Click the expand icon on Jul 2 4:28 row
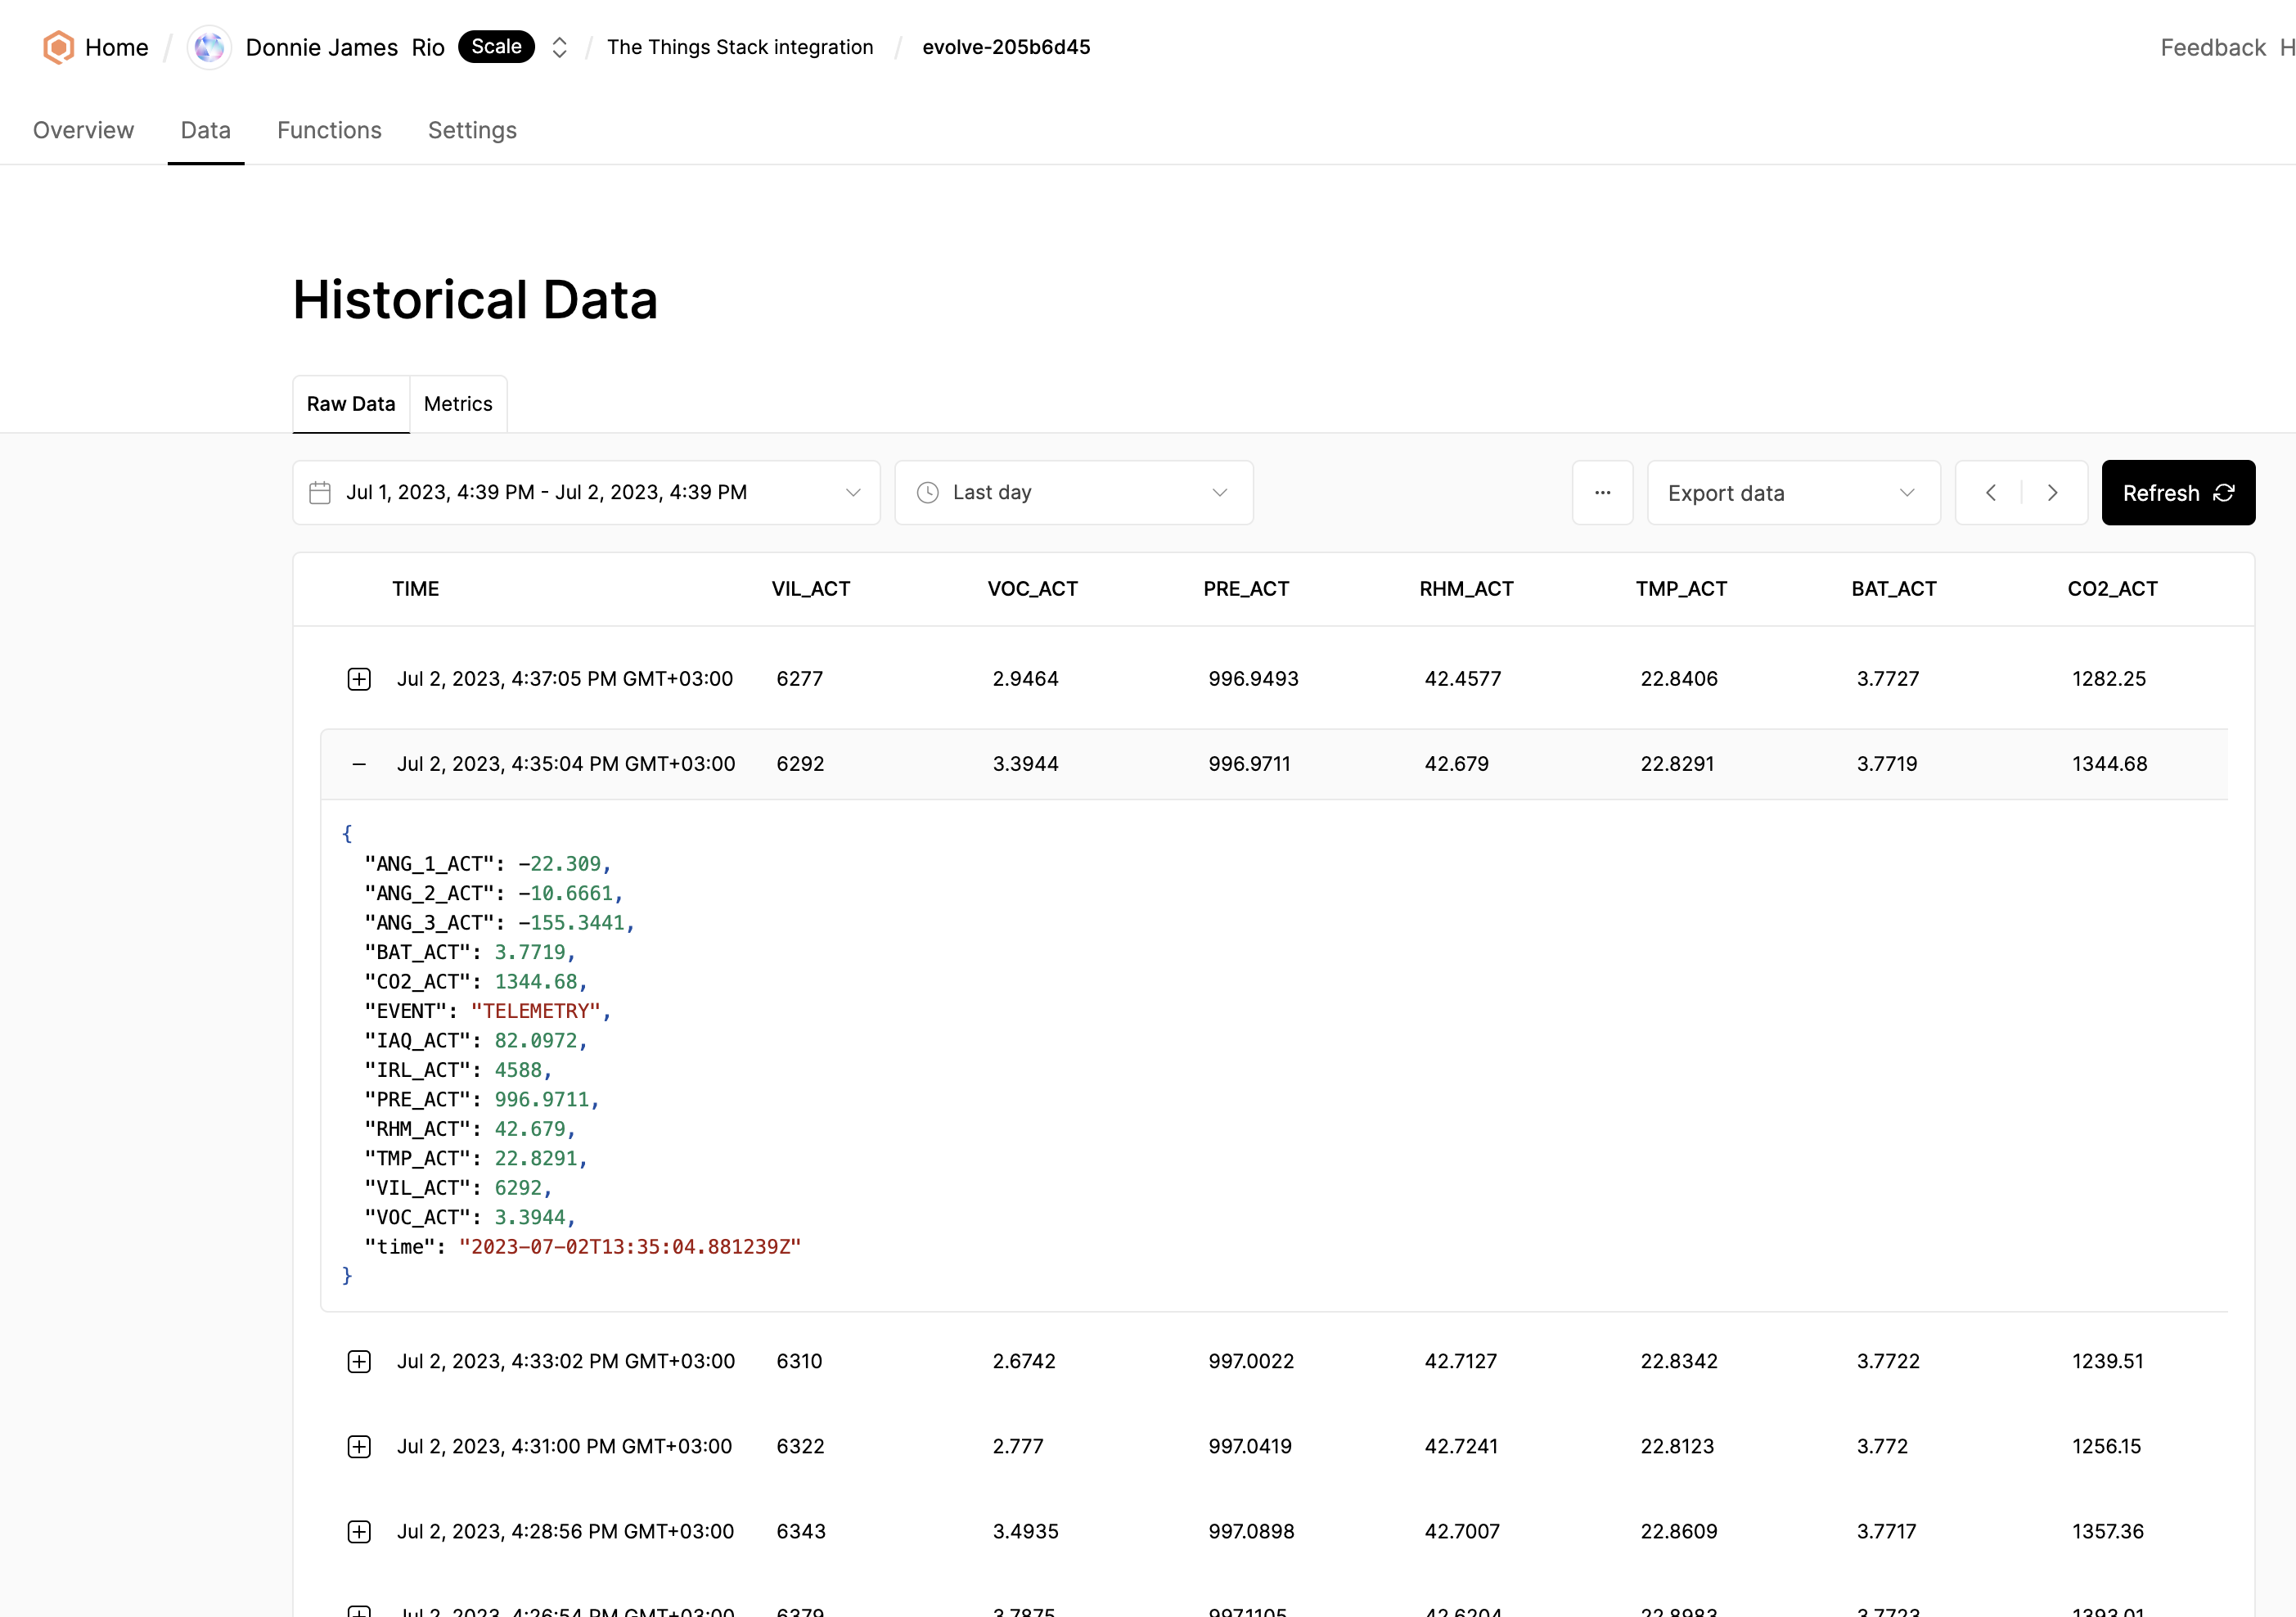Image resolution: width=2296 pixels, height=1617 pixels. coord(357,1531)
